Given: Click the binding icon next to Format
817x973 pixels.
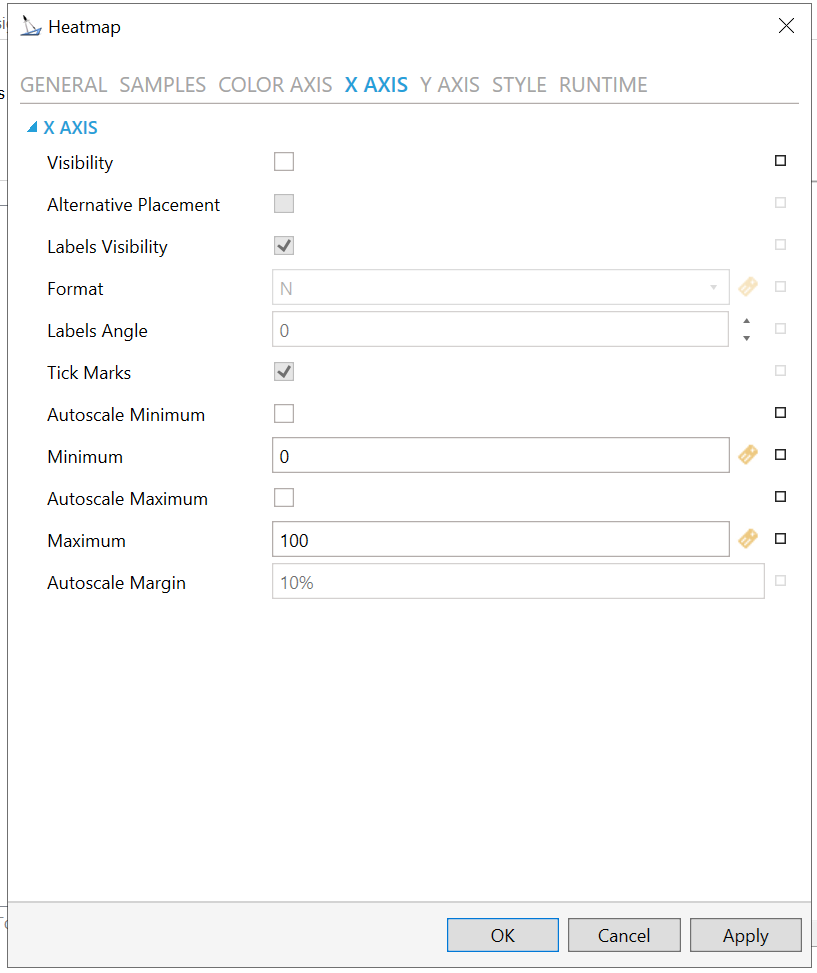Looking at the screenshot, I should [x=748, y=287].
